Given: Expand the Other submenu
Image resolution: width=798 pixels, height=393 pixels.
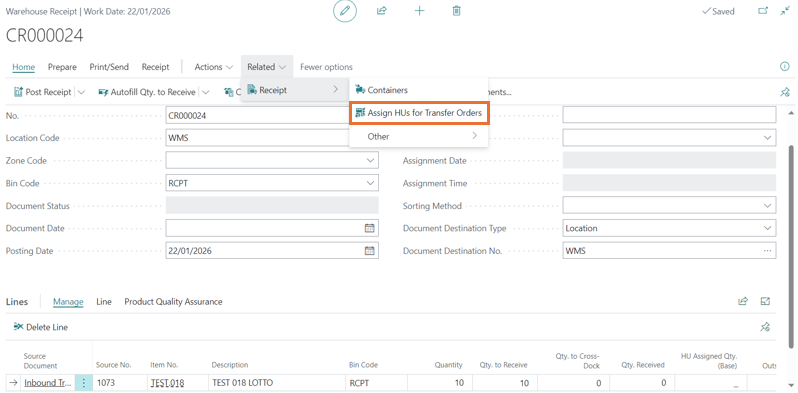Looking at the screenshot, I should (x=418, y=136).
